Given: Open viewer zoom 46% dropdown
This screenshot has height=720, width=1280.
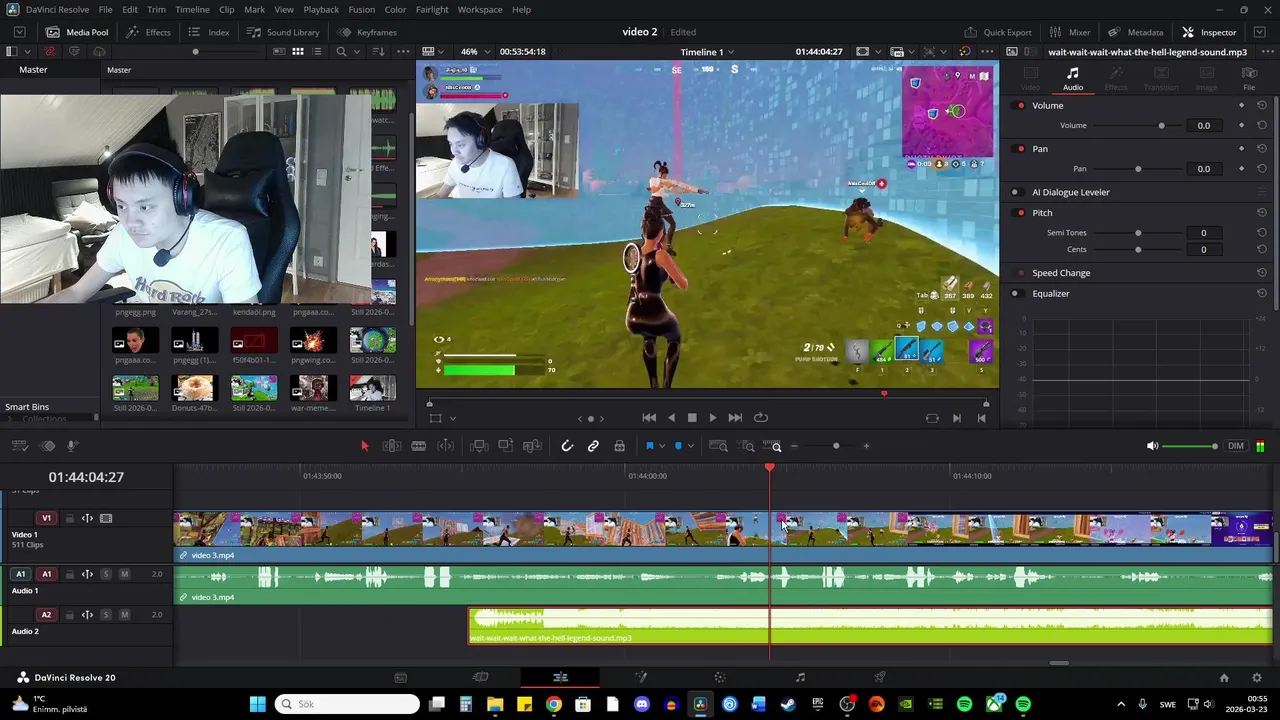Looking at the screenshot, I should coord(475,51).
